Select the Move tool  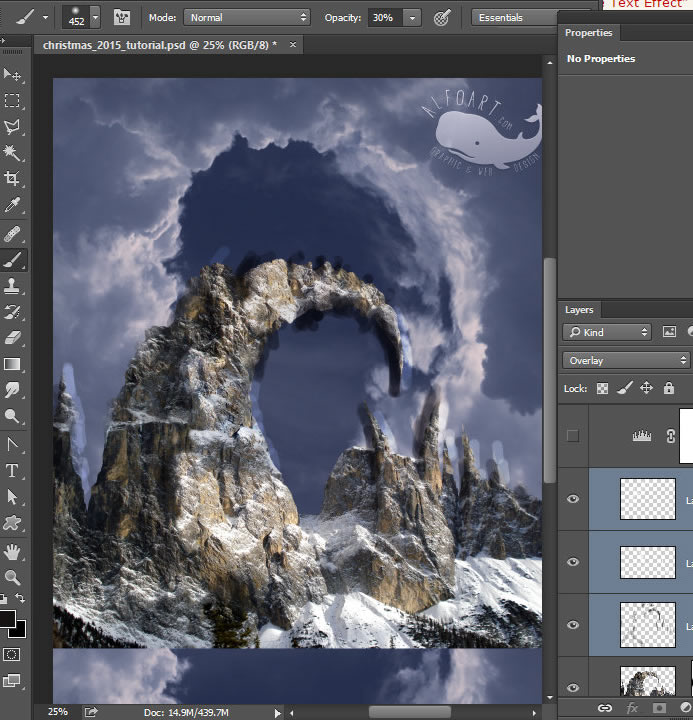pyautogui.click(x=13, y=75)
